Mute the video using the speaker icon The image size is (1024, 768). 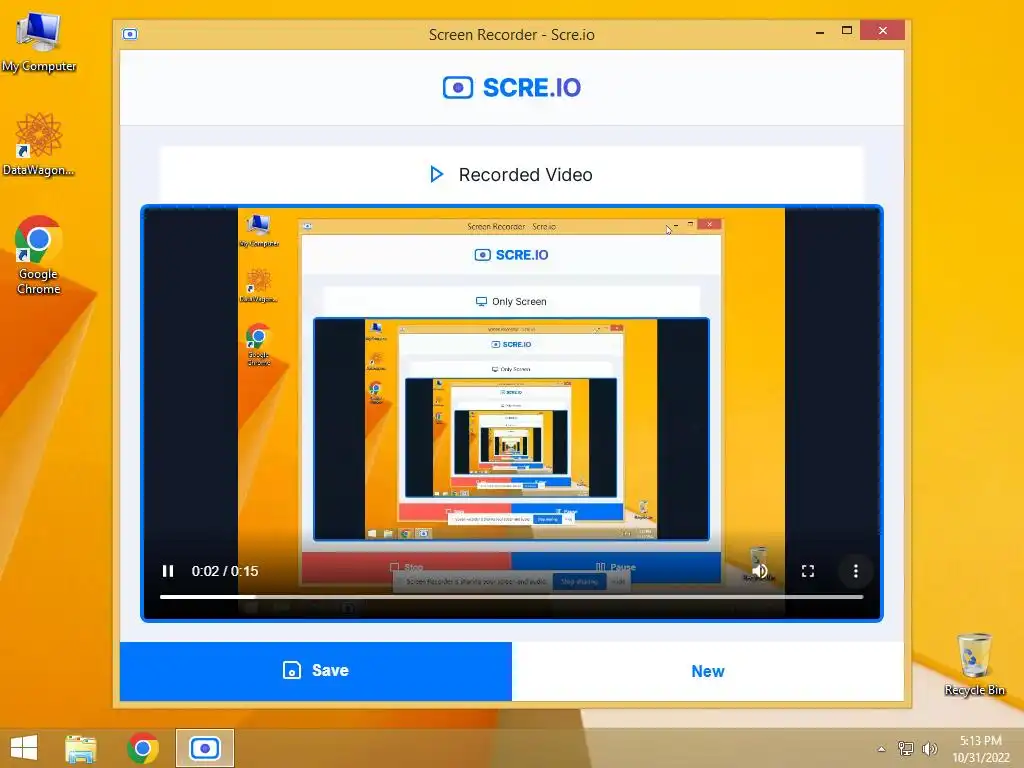(760, 571)
